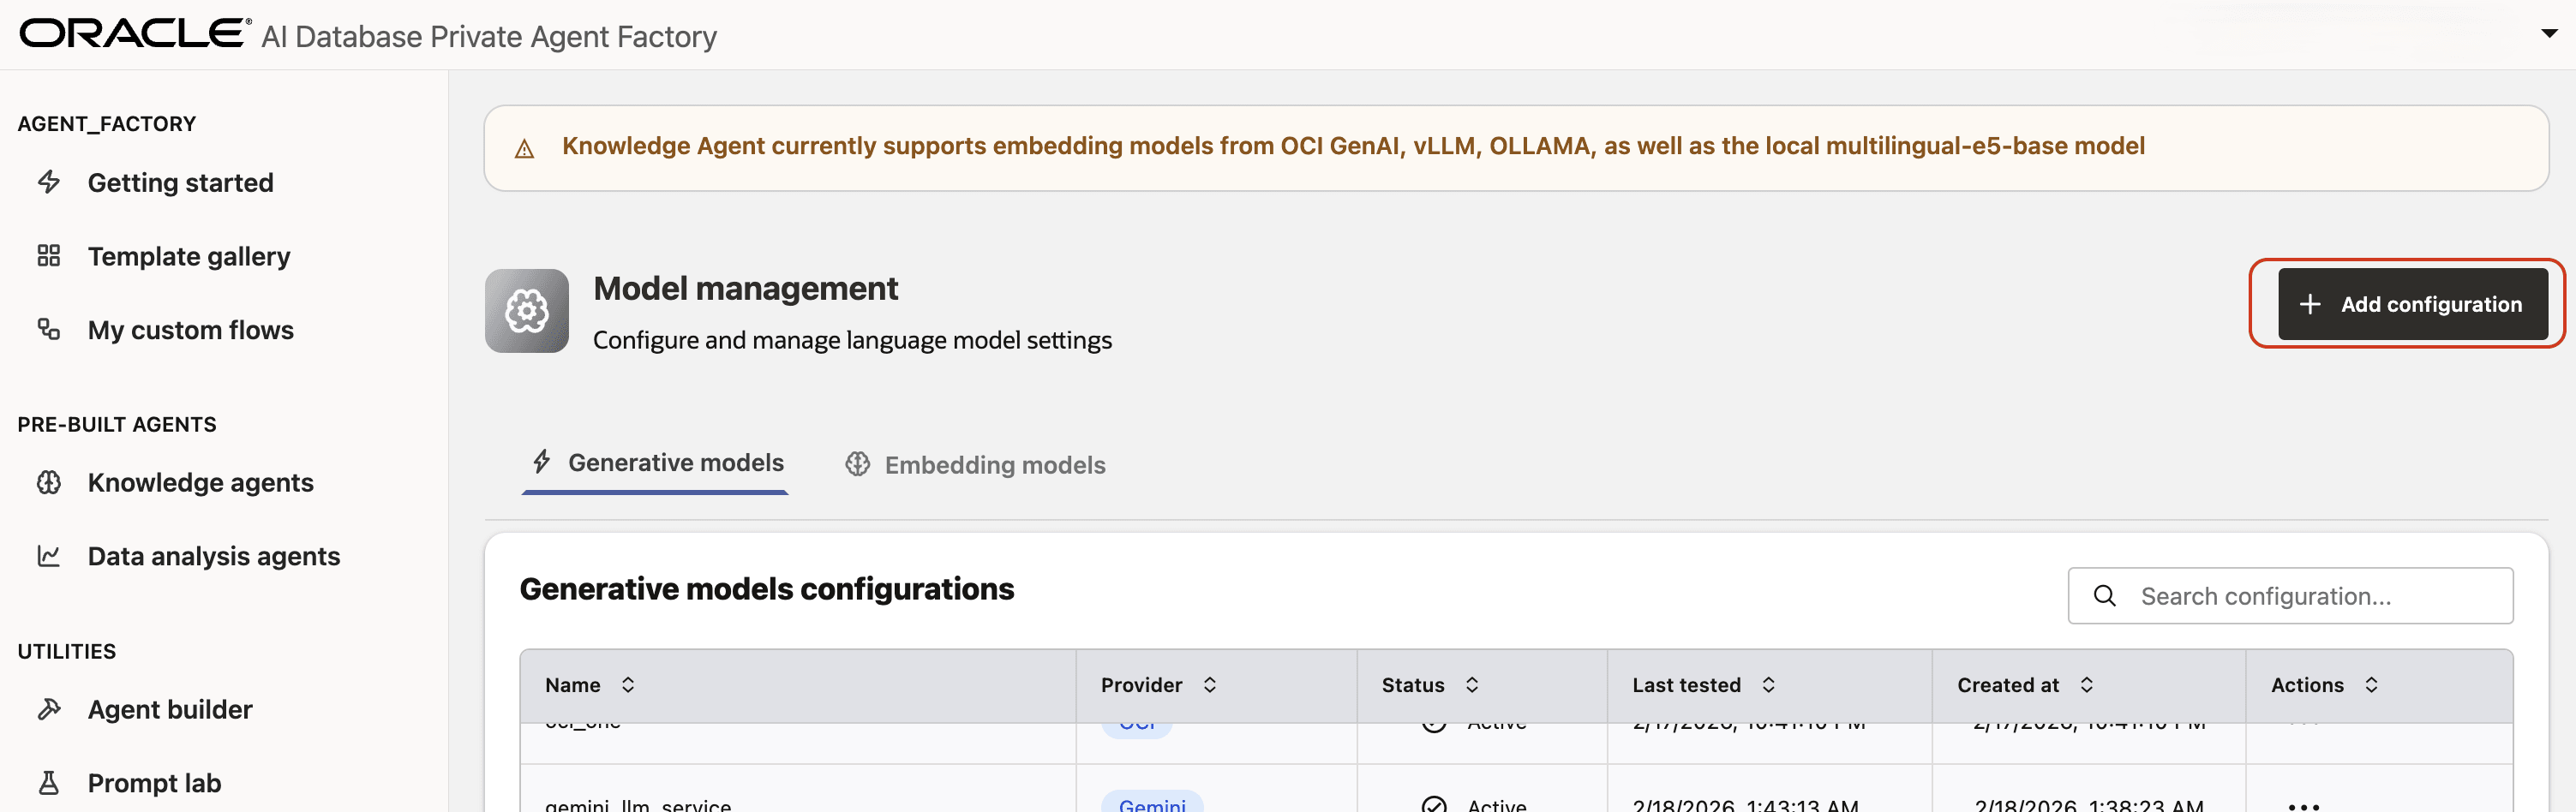Select the Data analysis agents chart icon
This screenshot has width=2576, height=812.
pyautogui.click(x=49, y=556)
